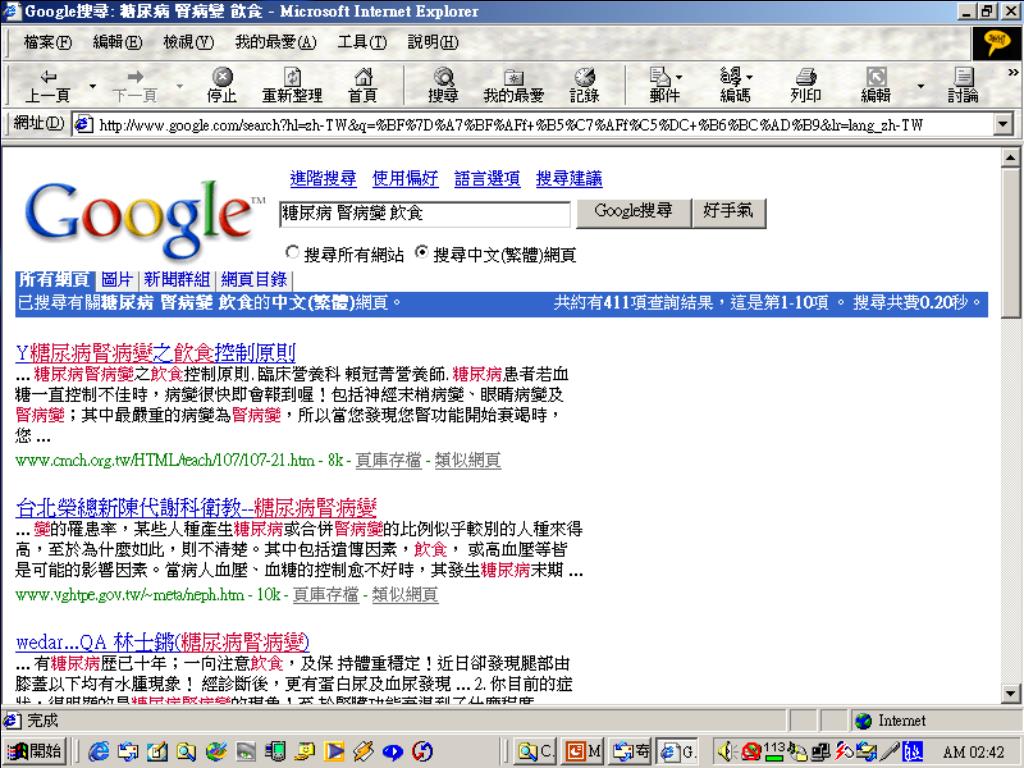Open the address bar dropdown
Screen dimensions: 1024x768
1003,123
